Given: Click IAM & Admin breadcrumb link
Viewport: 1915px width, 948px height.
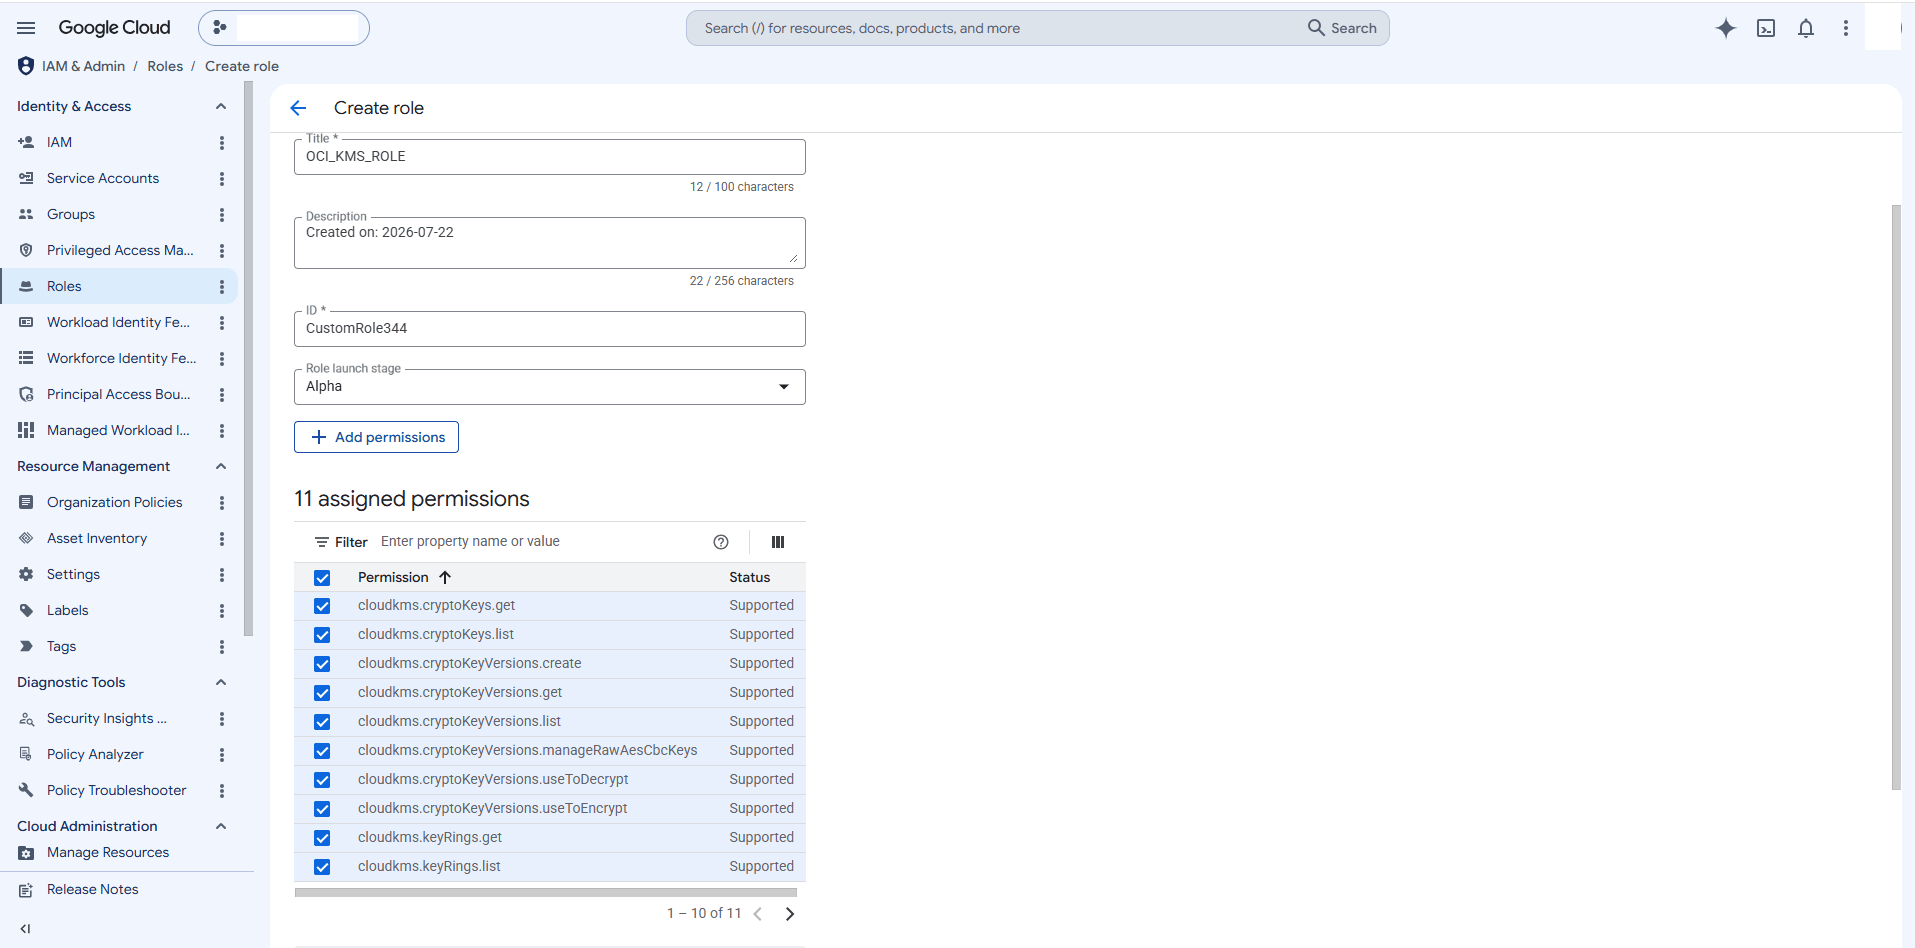Looking at the screenshot, I should (83, 66).
